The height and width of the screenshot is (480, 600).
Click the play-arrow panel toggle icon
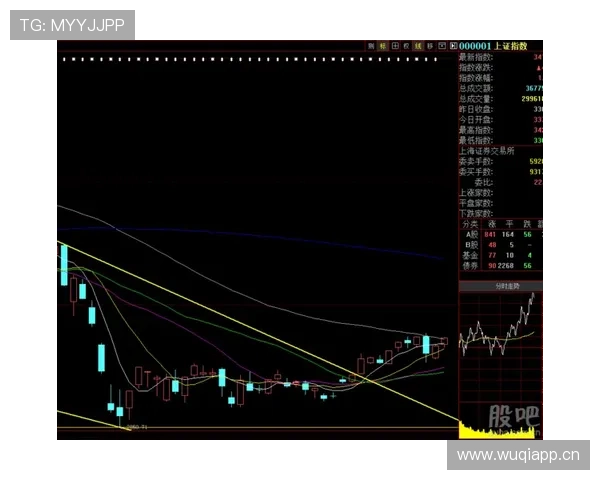(453, 46)
